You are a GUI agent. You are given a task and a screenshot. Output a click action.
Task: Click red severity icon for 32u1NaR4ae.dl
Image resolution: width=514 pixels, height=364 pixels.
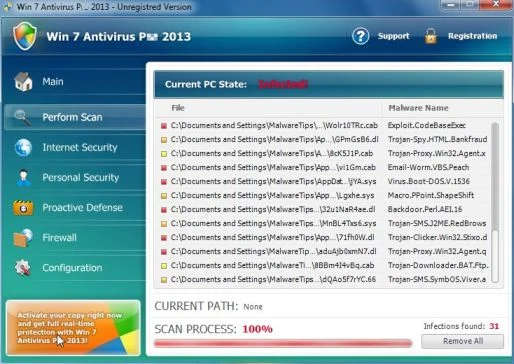[164, 210]
